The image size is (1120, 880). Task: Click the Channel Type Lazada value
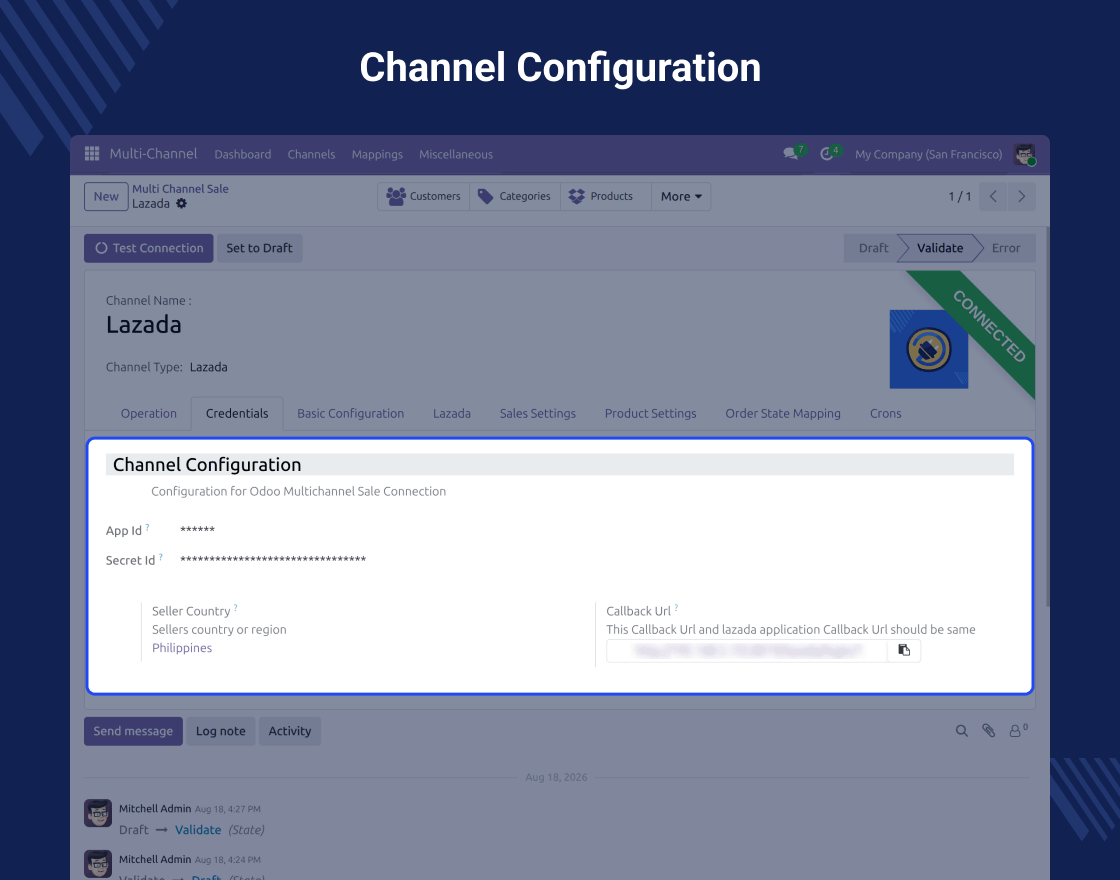[209, 367]
